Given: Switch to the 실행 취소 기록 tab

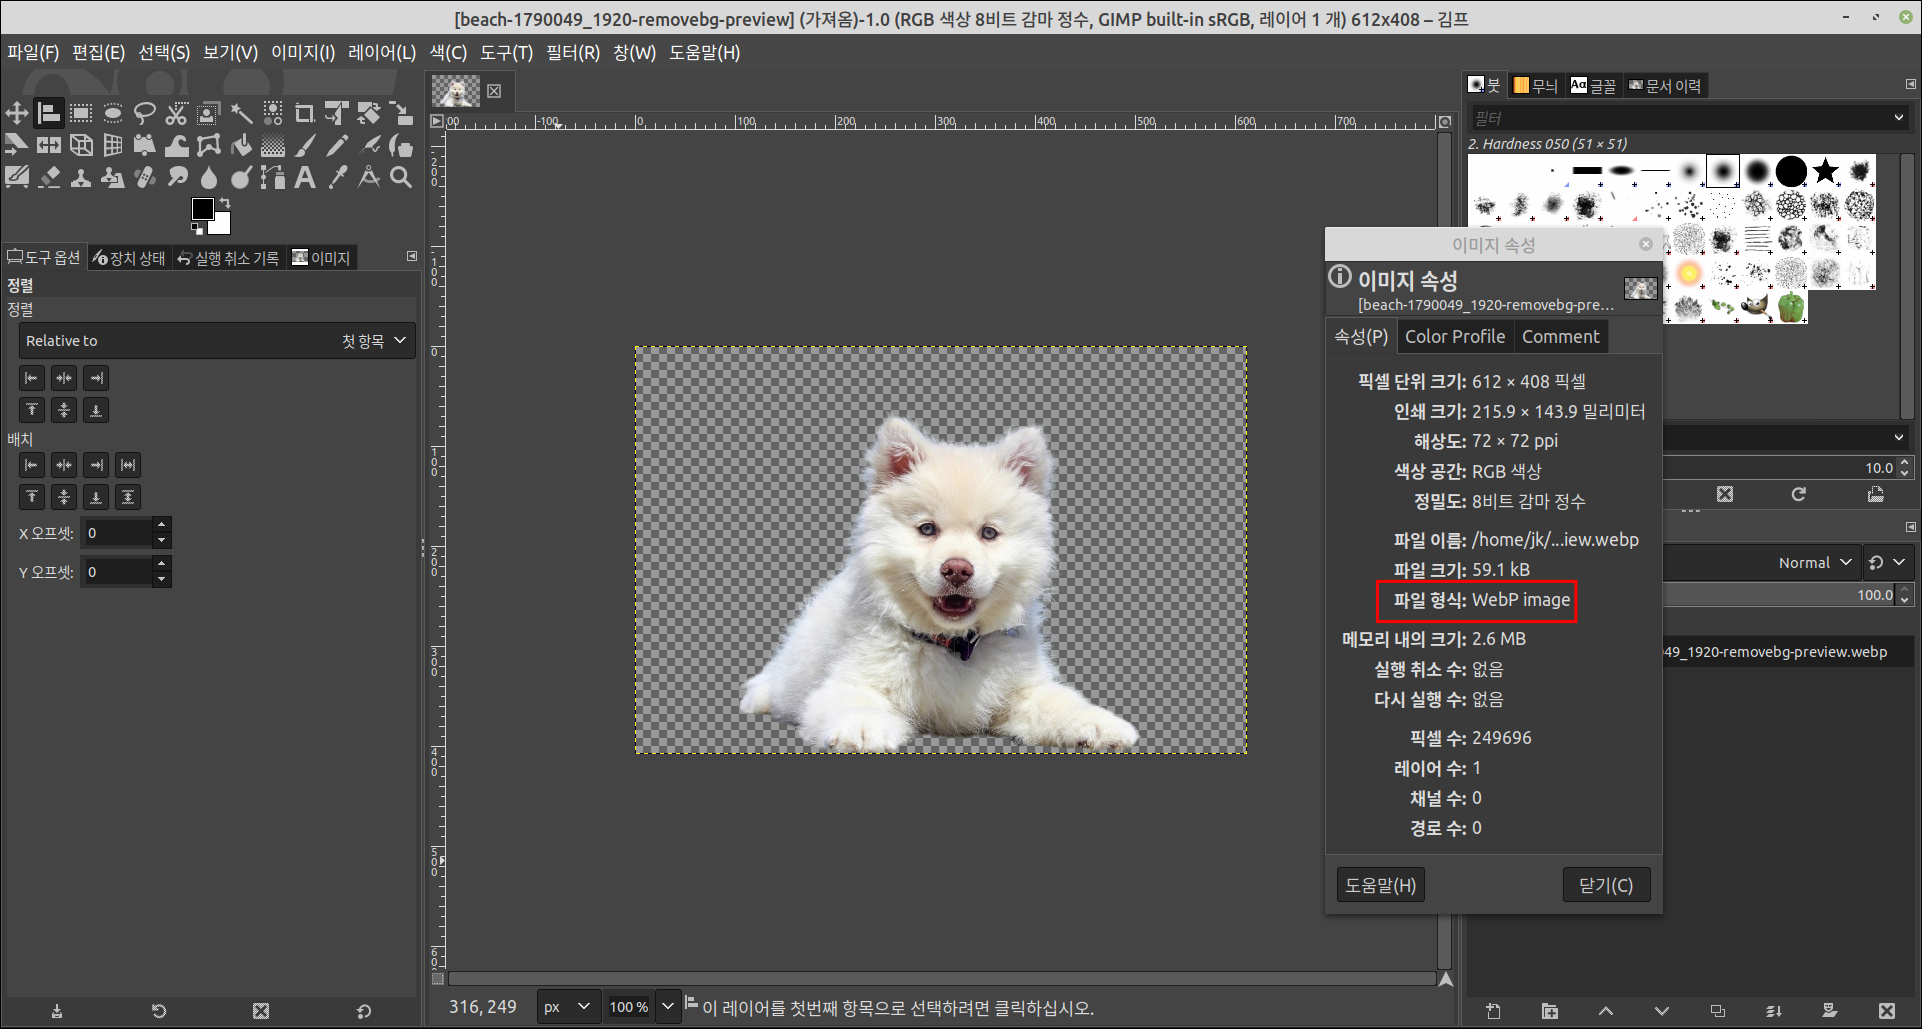Looking at the screenshot, I should pyautogui.click(x=229, y=258).
